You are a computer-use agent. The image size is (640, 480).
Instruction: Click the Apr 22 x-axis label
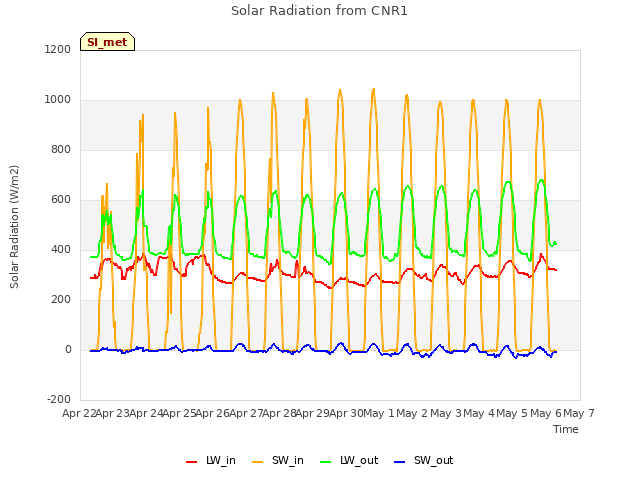[x=79, y=413]
